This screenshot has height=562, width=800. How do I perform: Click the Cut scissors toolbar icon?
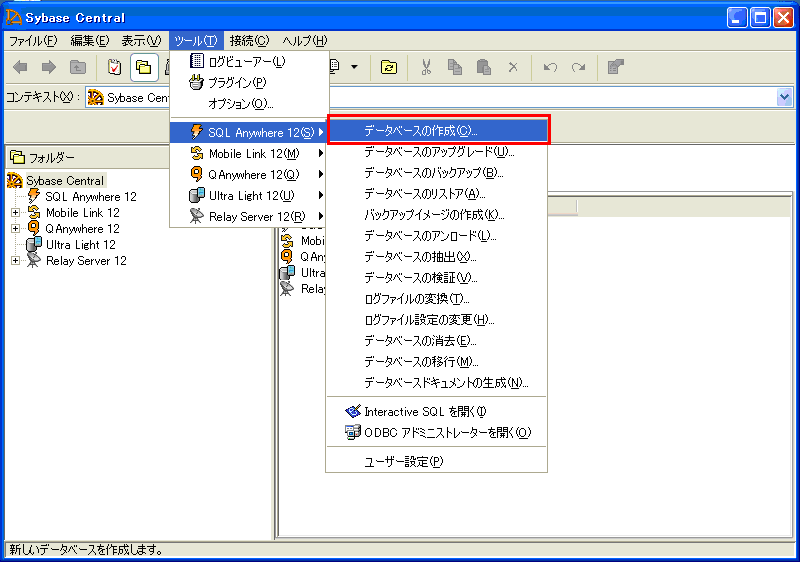(426, 67)
